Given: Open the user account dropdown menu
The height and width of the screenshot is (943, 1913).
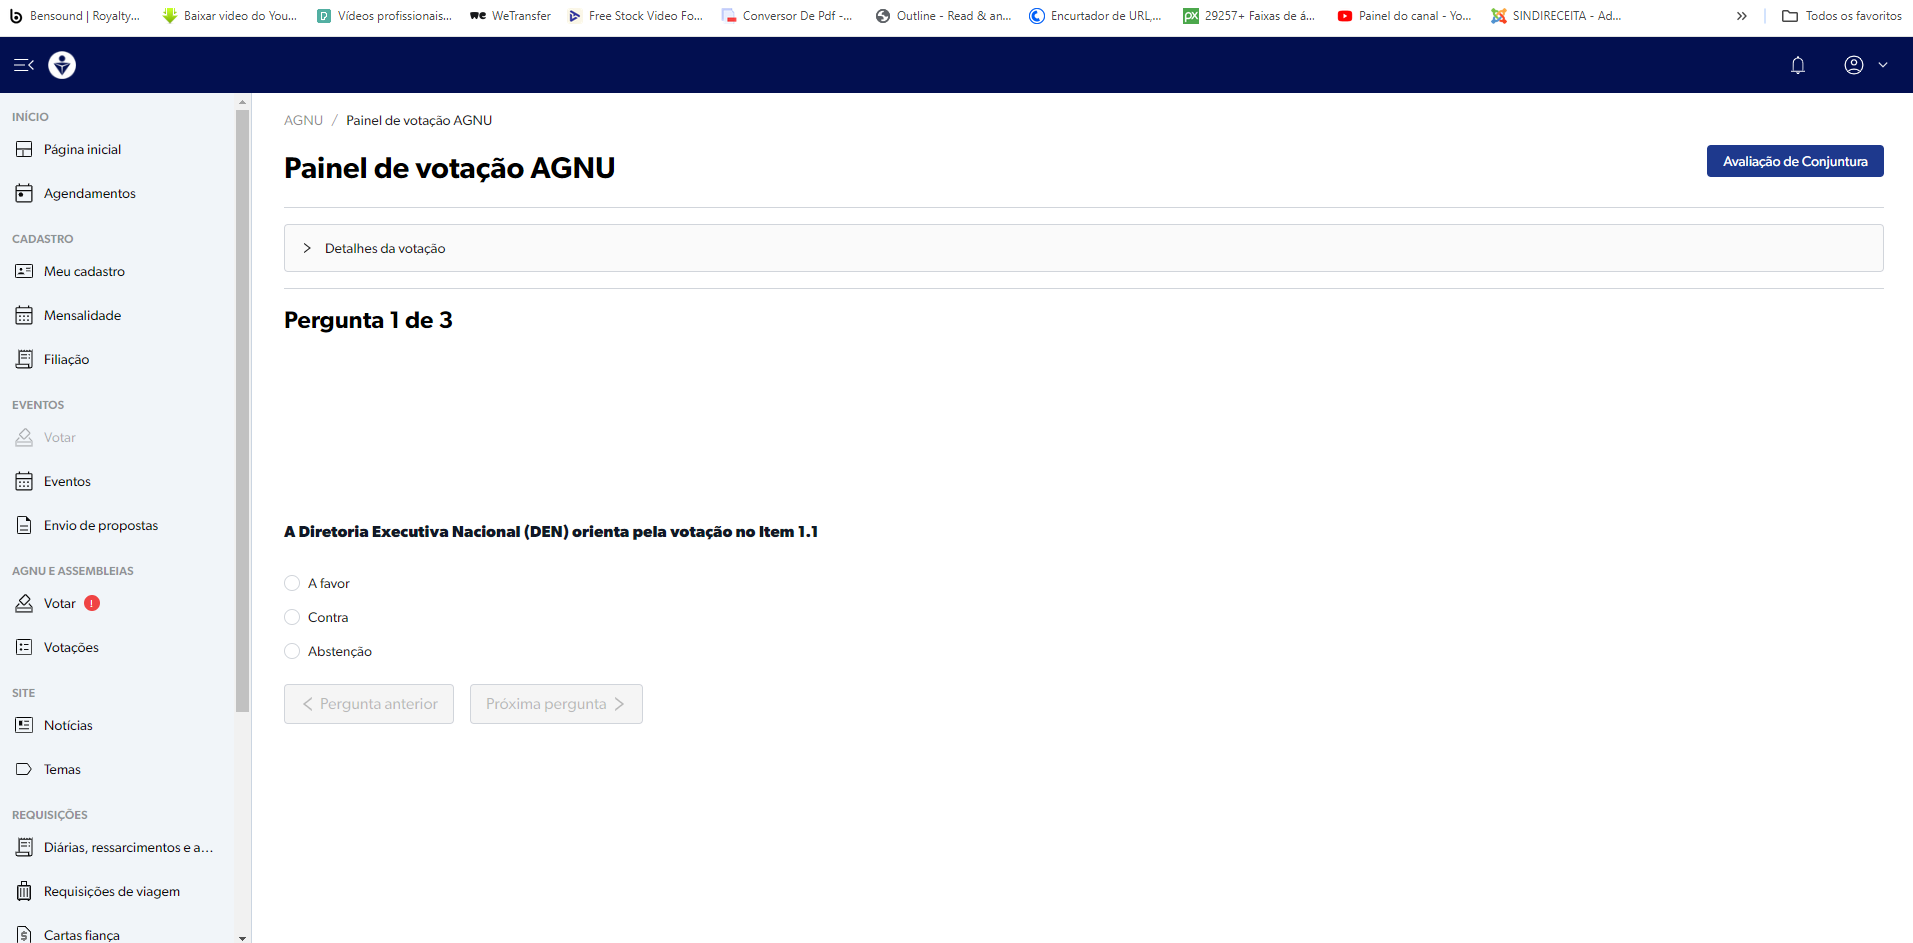Looking at the screenshot, I should [1865, 65].
